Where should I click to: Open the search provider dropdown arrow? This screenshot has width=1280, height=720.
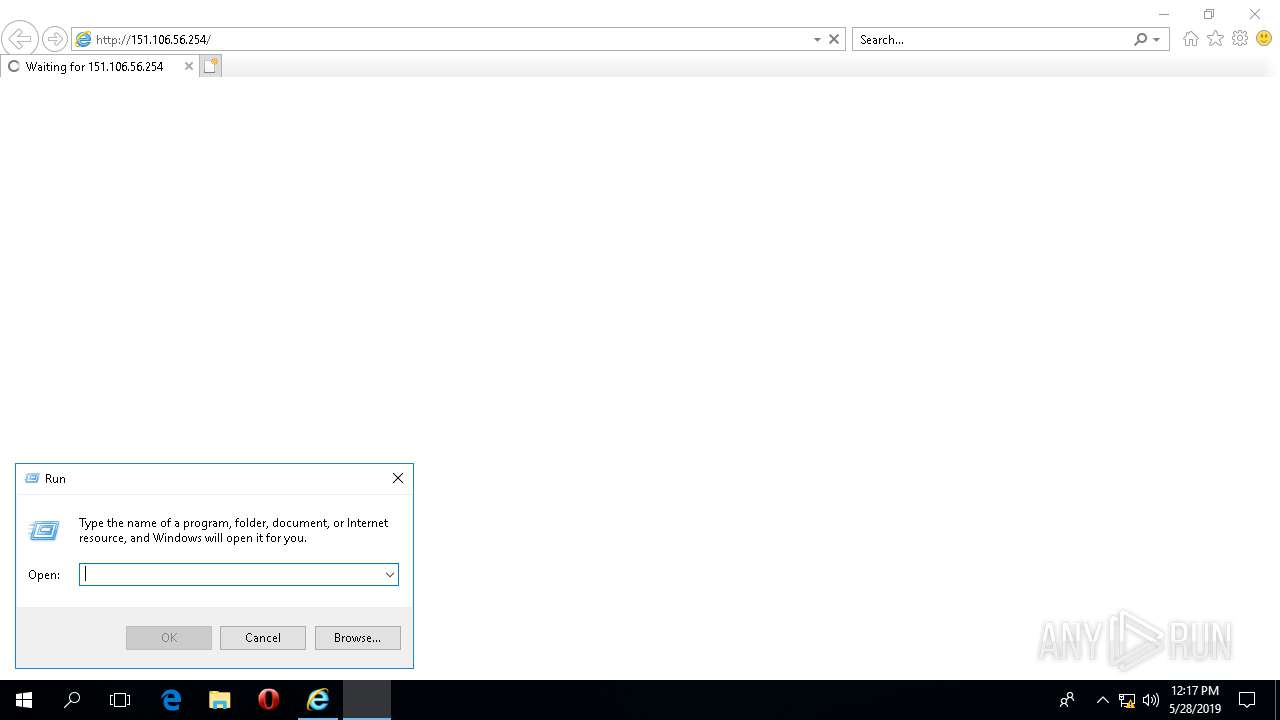1157,39
